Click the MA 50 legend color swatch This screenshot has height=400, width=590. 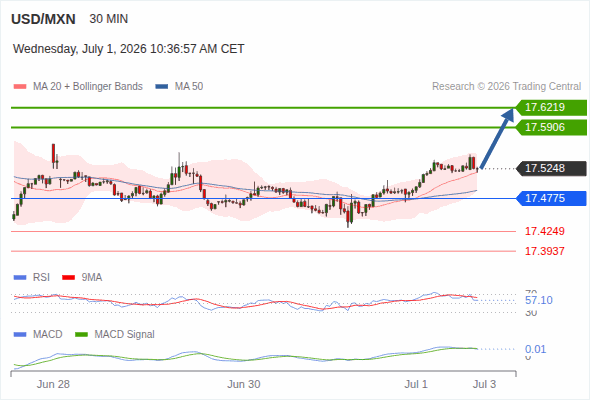[x=162, y=87]
